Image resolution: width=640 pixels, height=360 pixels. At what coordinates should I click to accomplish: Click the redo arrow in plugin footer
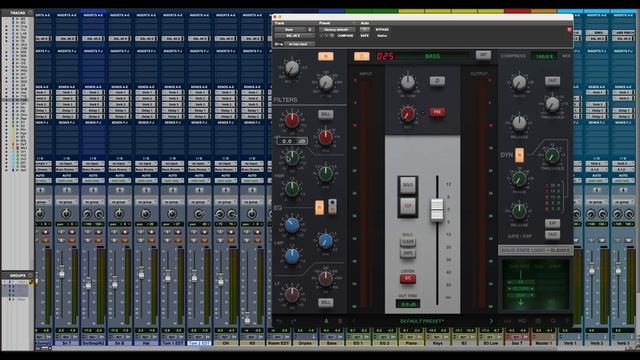pos(293,321)
